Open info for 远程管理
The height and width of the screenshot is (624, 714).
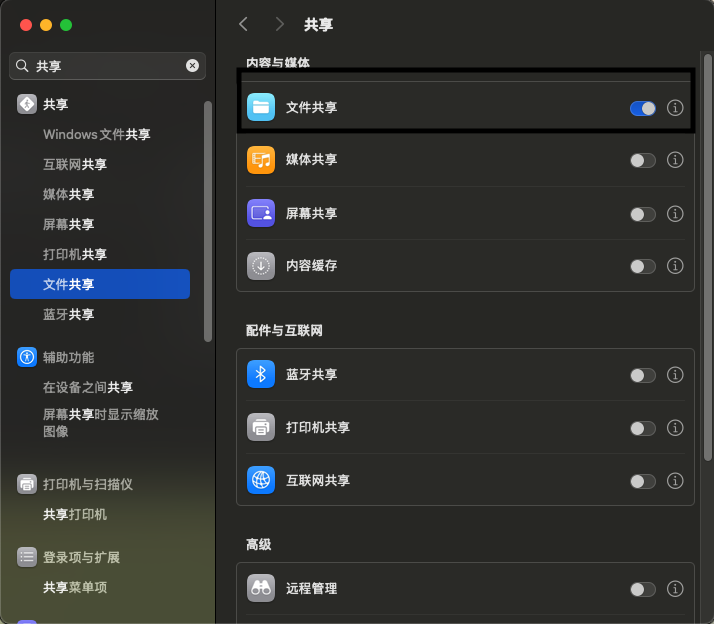click(675, 588)
